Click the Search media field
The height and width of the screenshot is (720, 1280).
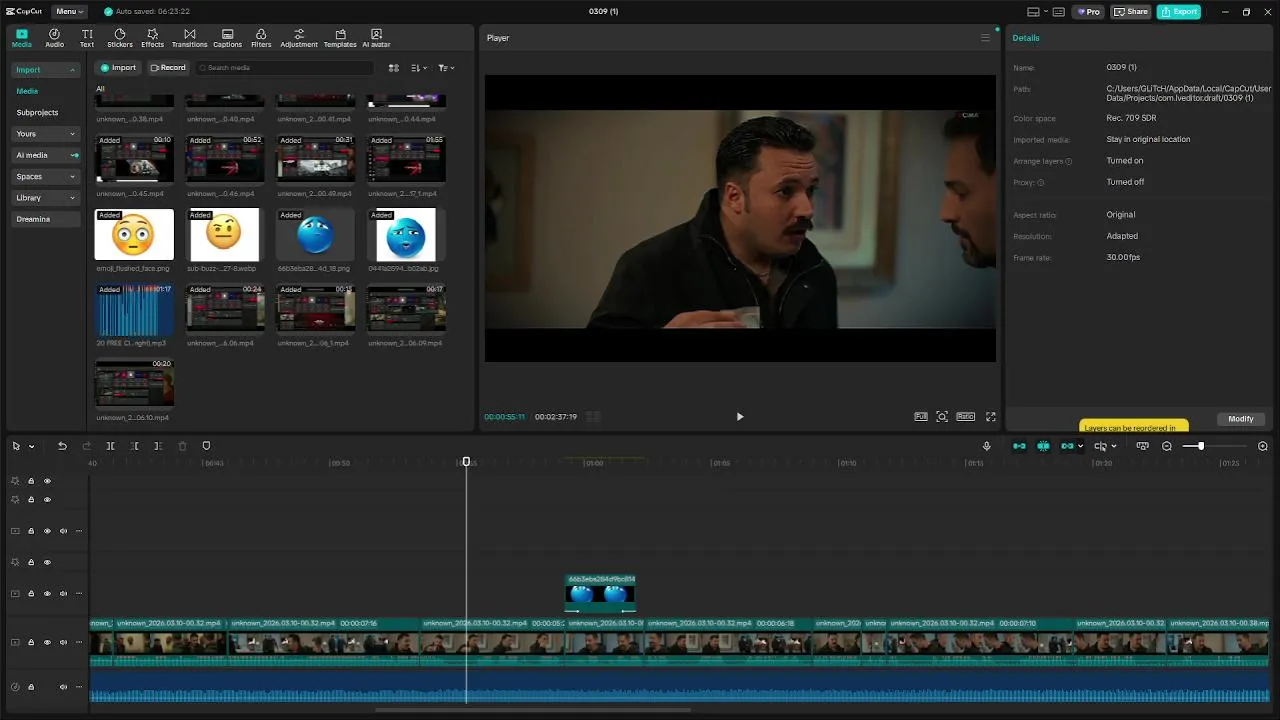click(x=284, y=68)
